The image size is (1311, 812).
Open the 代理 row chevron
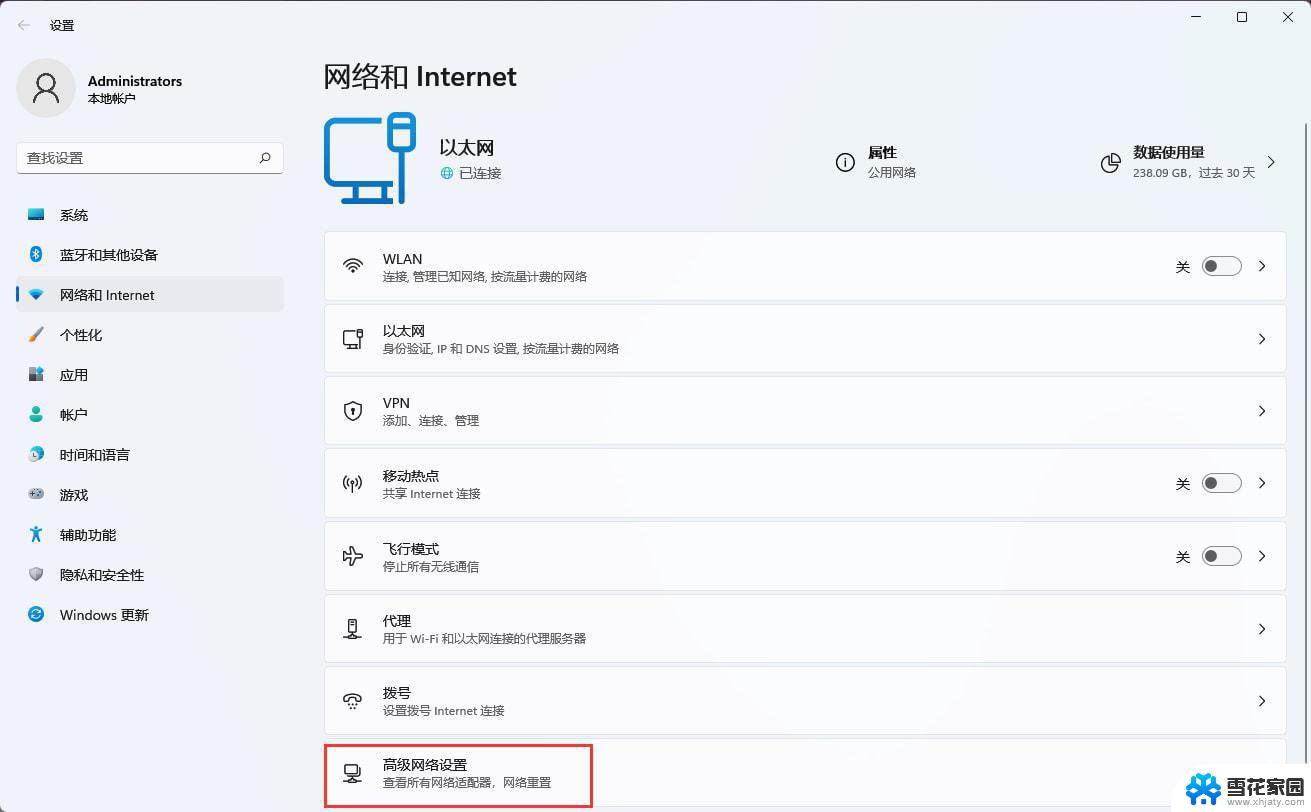coord(1262,629)
